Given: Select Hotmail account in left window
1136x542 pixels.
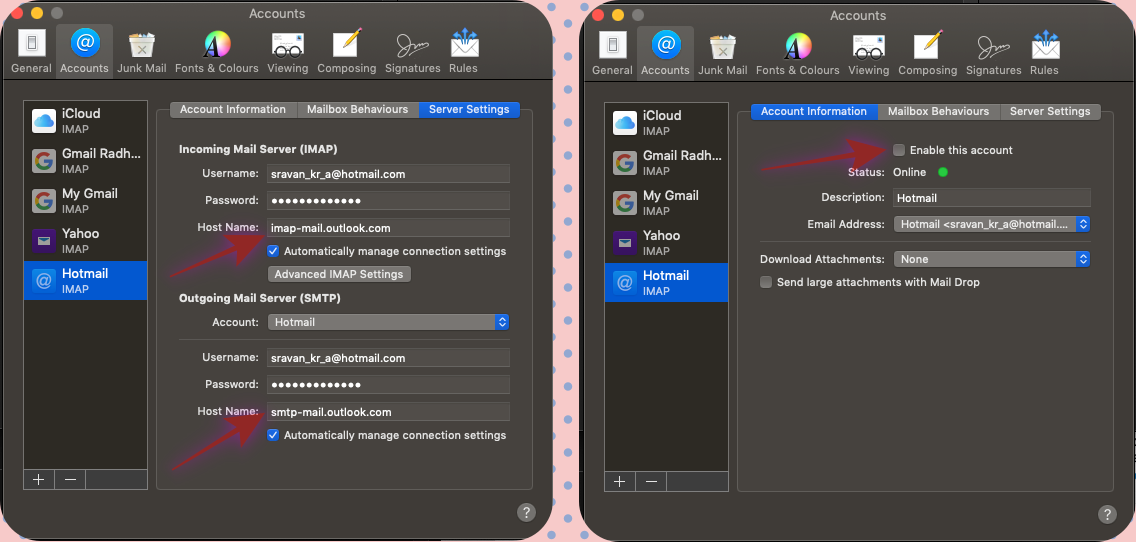Looking at the screenshot, I should click(x=85, y=280).
